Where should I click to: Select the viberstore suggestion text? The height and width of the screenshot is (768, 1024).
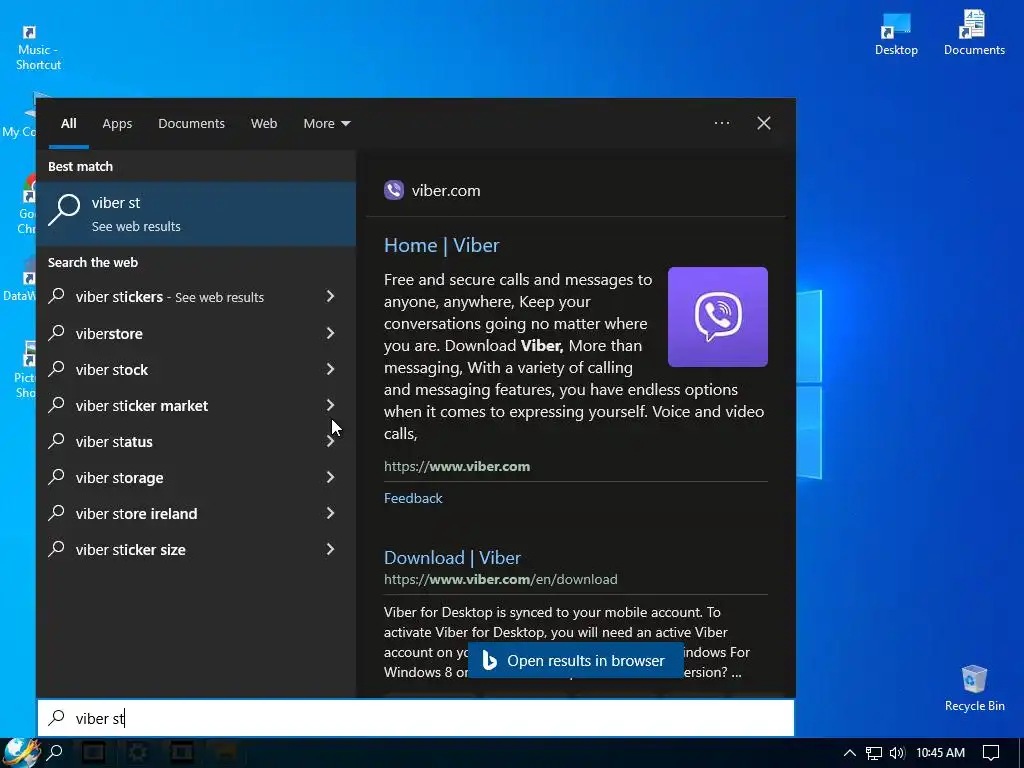(109, 334)
